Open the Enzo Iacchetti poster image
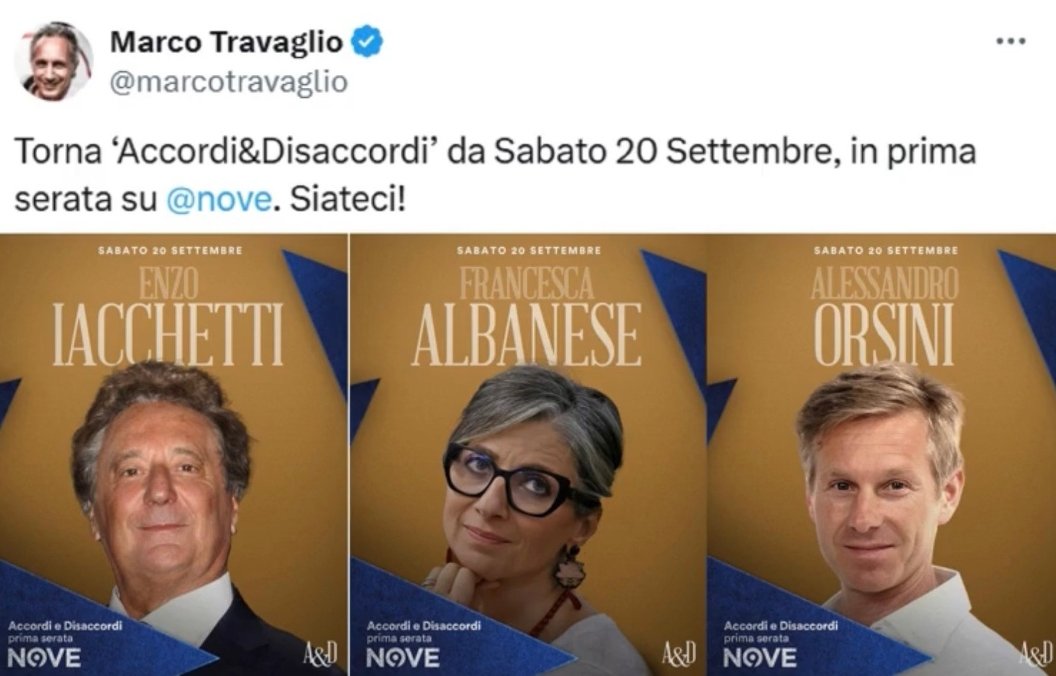Image resolution: width=1056 pixels, height=676 pixels. coord(173,454)
